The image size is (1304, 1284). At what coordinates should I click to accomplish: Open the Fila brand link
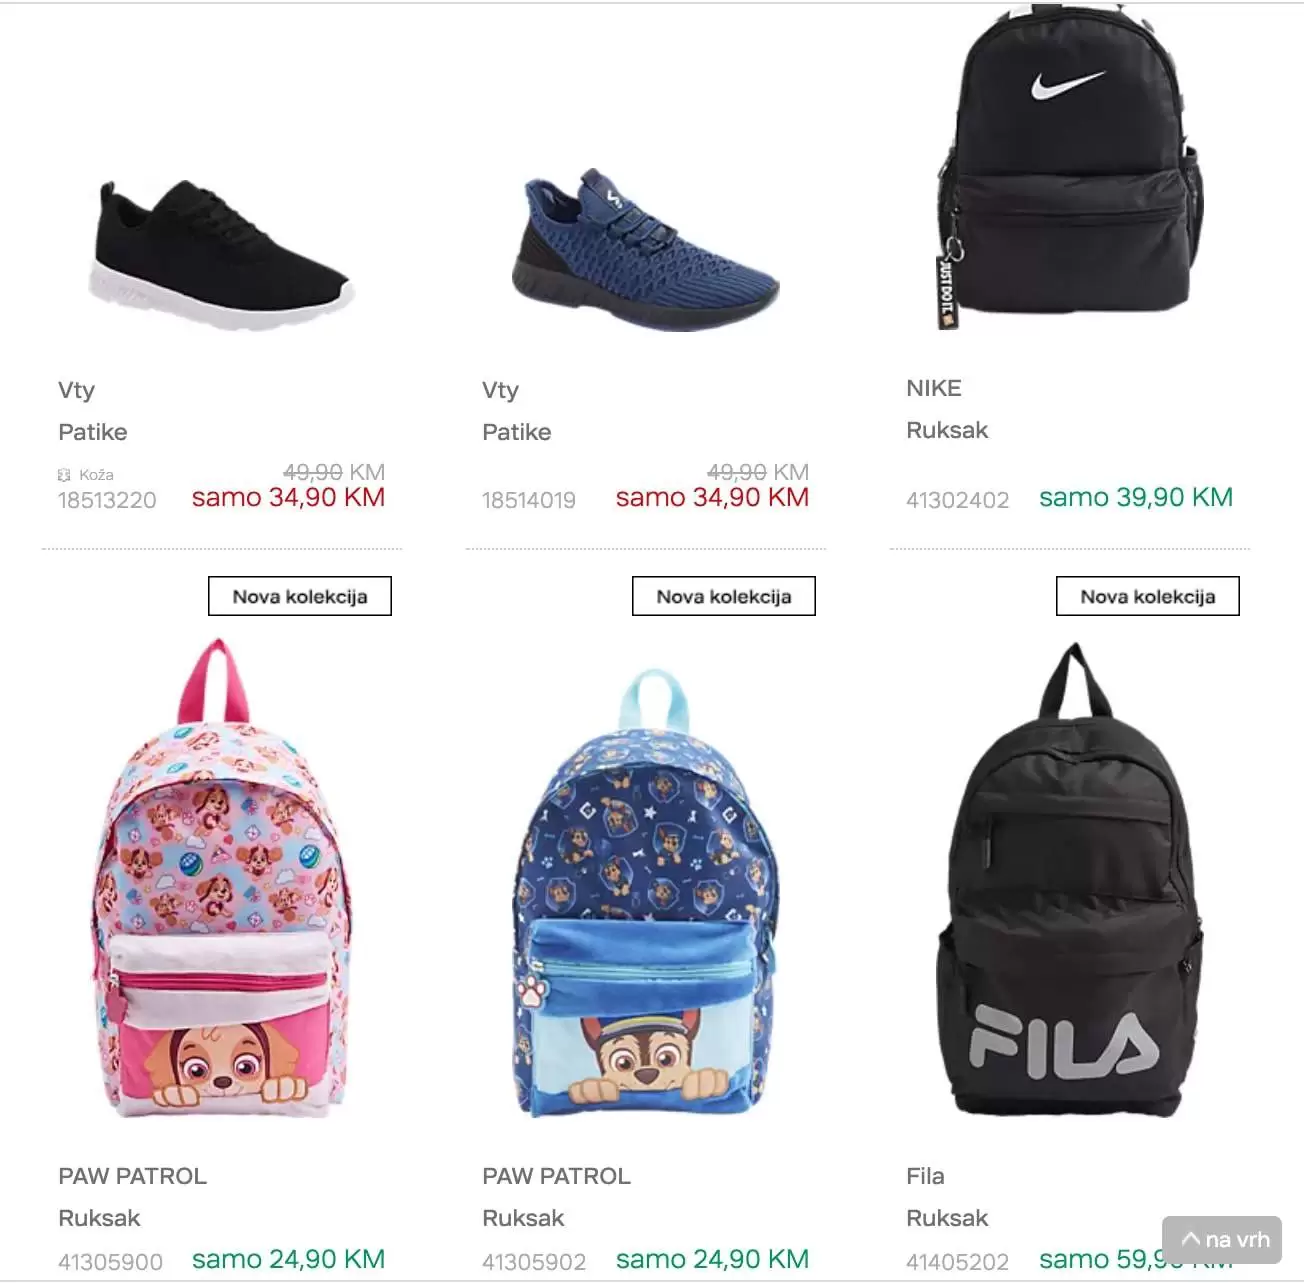coord(925,1176)
